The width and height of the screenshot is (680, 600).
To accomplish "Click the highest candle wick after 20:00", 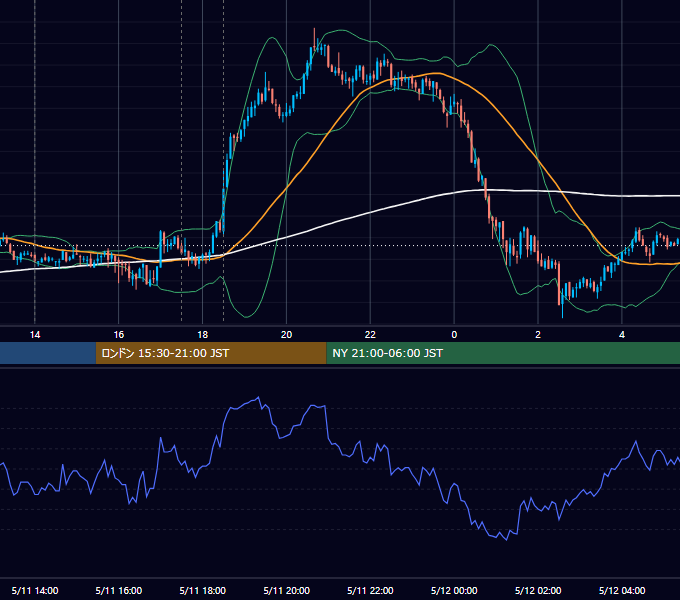I will [314, 35].
